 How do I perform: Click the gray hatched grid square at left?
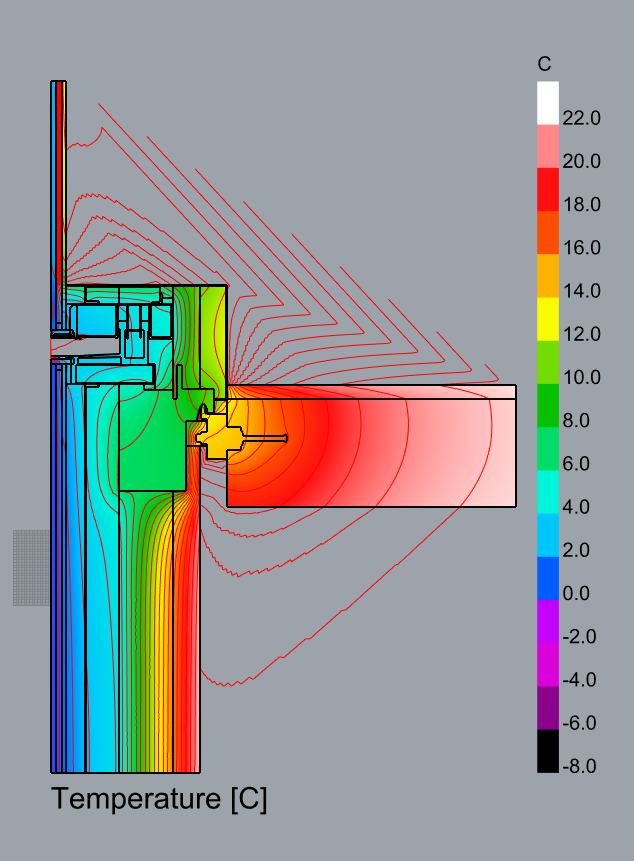tap(31, 567)
